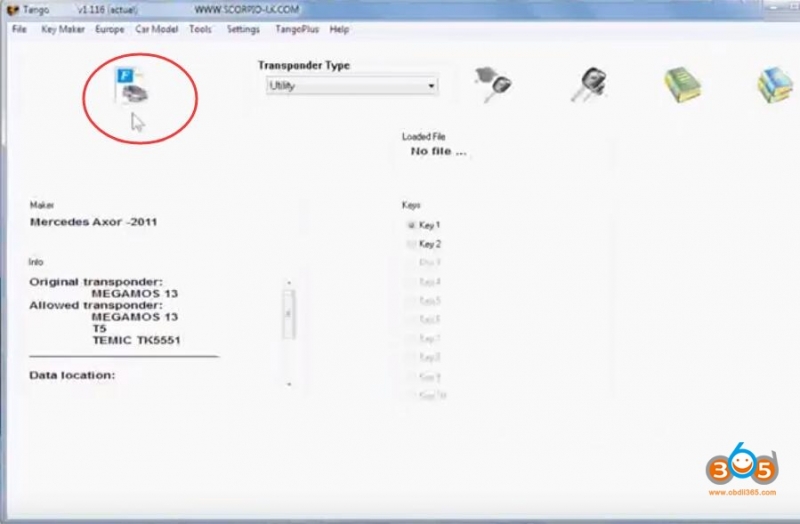This screenshot has width=800, height=524.
Task: Open the Settings menu
Action: pos(243,29)
